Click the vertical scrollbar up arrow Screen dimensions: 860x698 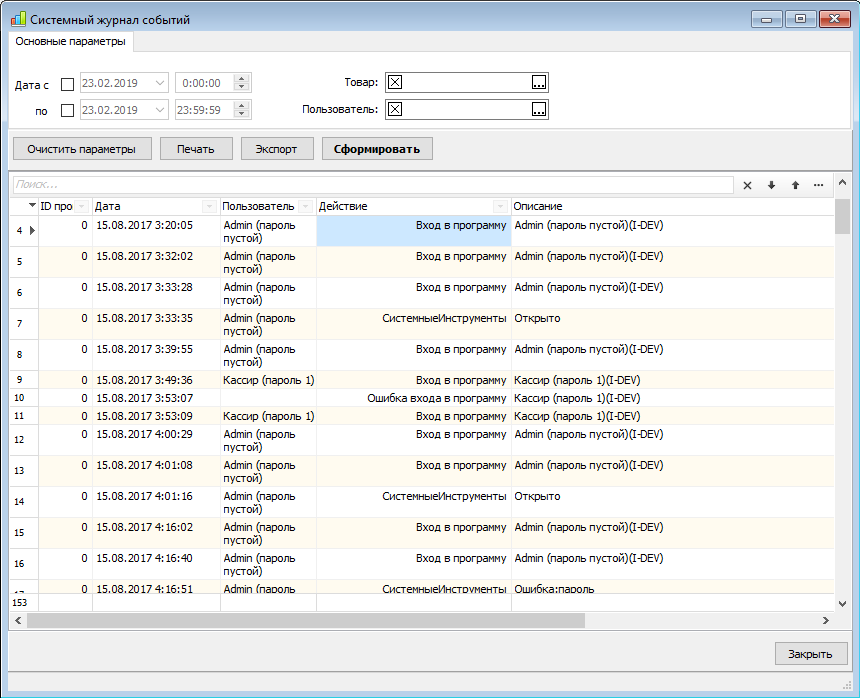pyautogui.click(x=842, y=183)
